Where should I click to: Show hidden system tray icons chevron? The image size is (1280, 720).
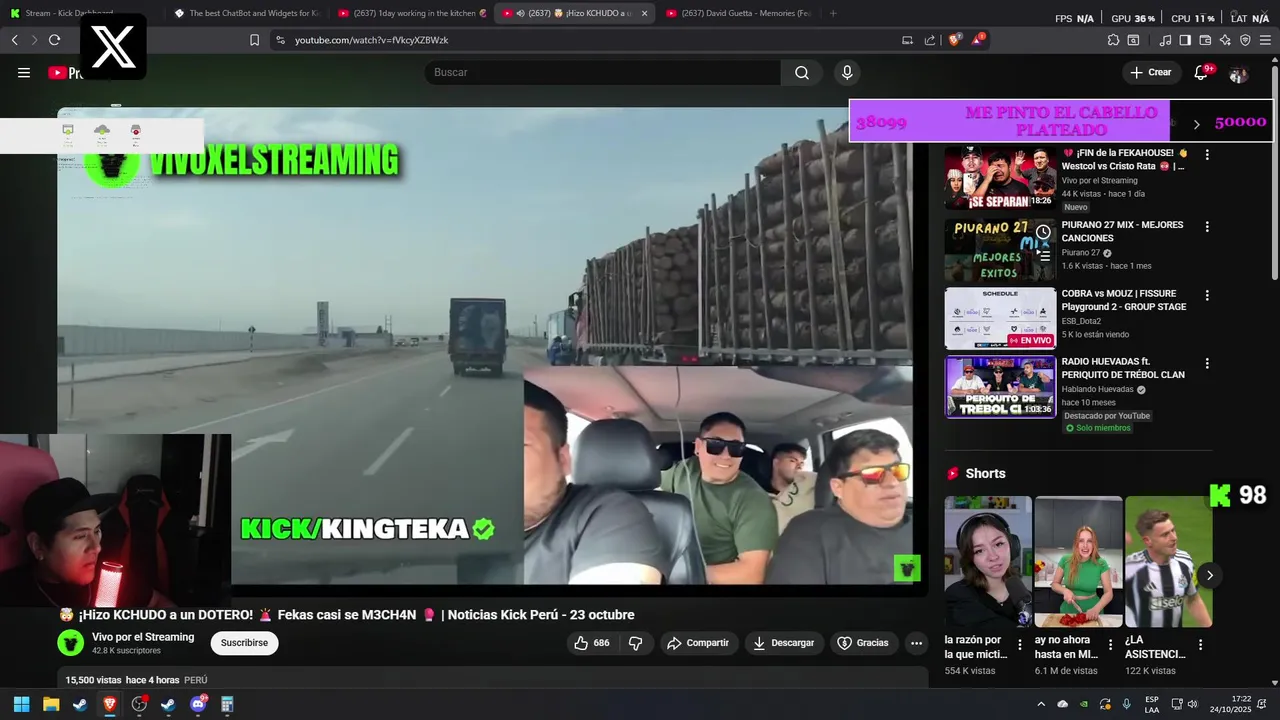tap(1041, 704)
